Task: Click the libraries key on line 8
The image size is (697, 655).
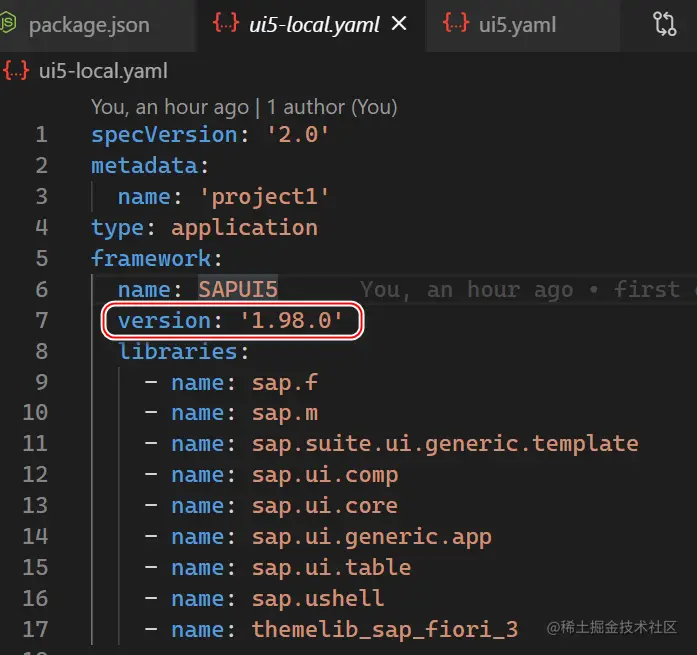Action: tap(178, 351)
